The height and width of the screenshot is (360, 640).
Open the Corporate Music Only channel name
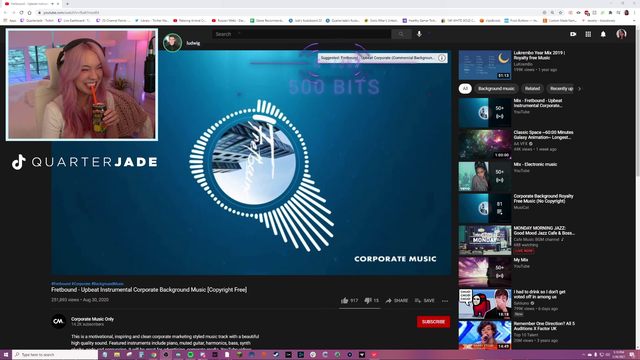pyautogui.click(x=92, y=319)
